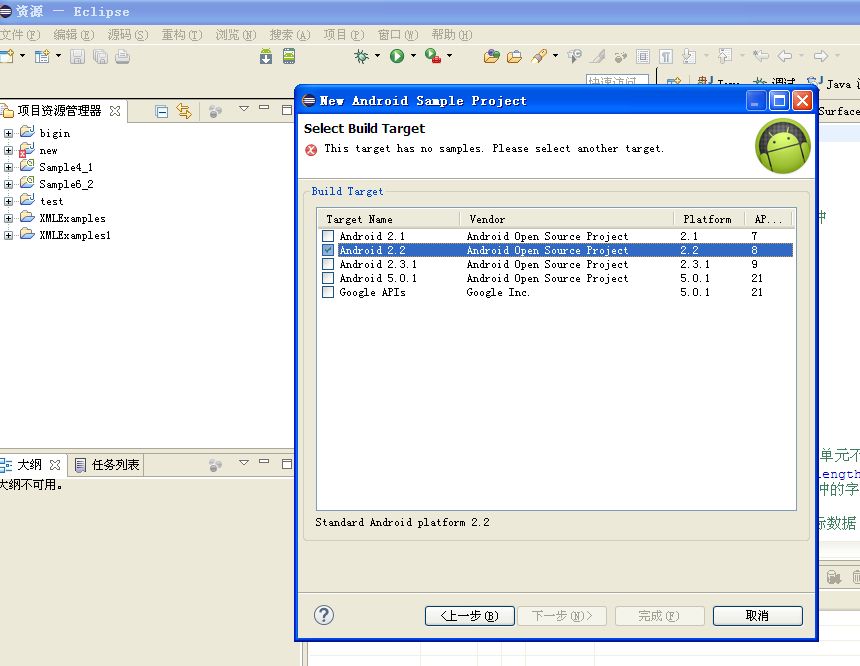
Task: Click the 取消 cancel button
Action: tap(757, 616)
